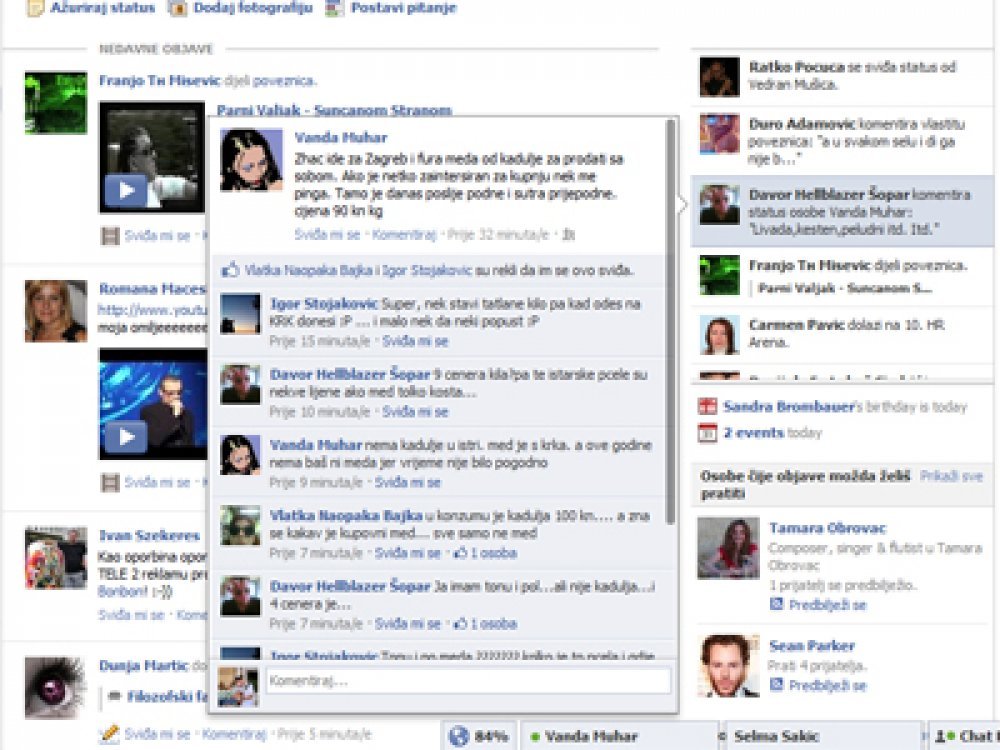Open Igor Stojakovic's name in the likes line

point(427,270)
